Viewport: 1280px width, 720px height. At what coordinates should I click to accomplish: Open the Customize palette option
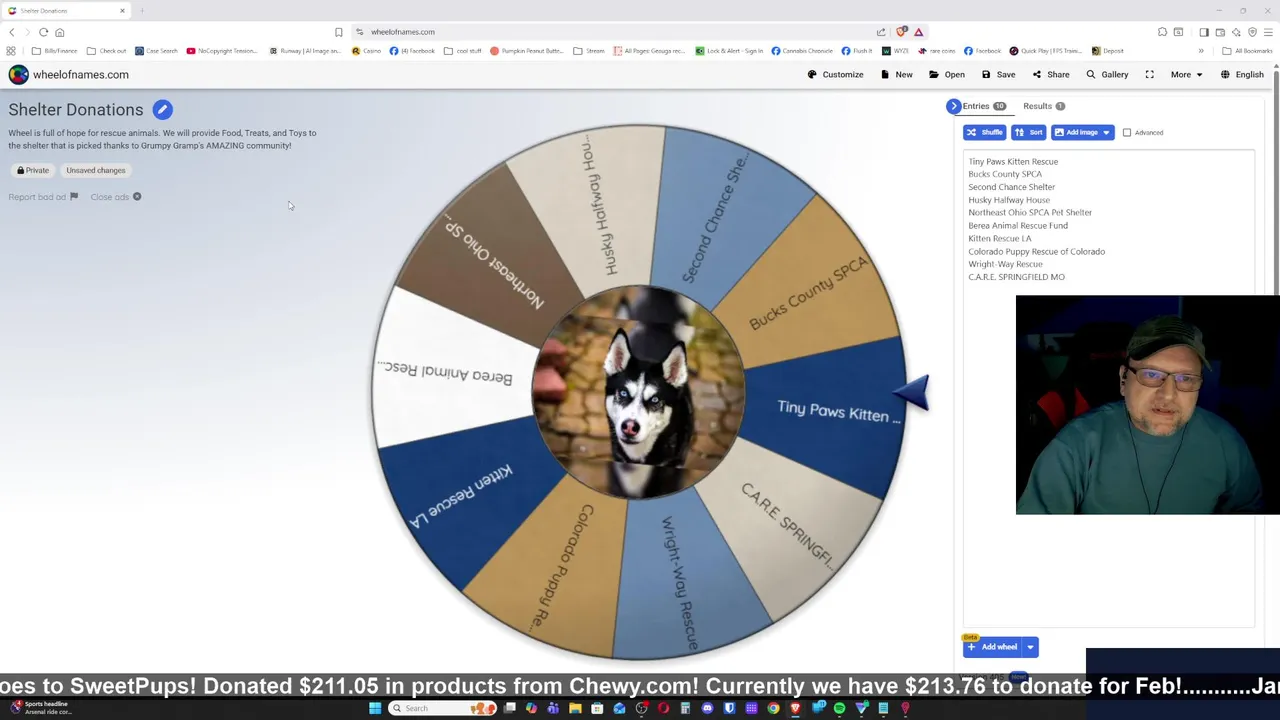coord(835,74)
